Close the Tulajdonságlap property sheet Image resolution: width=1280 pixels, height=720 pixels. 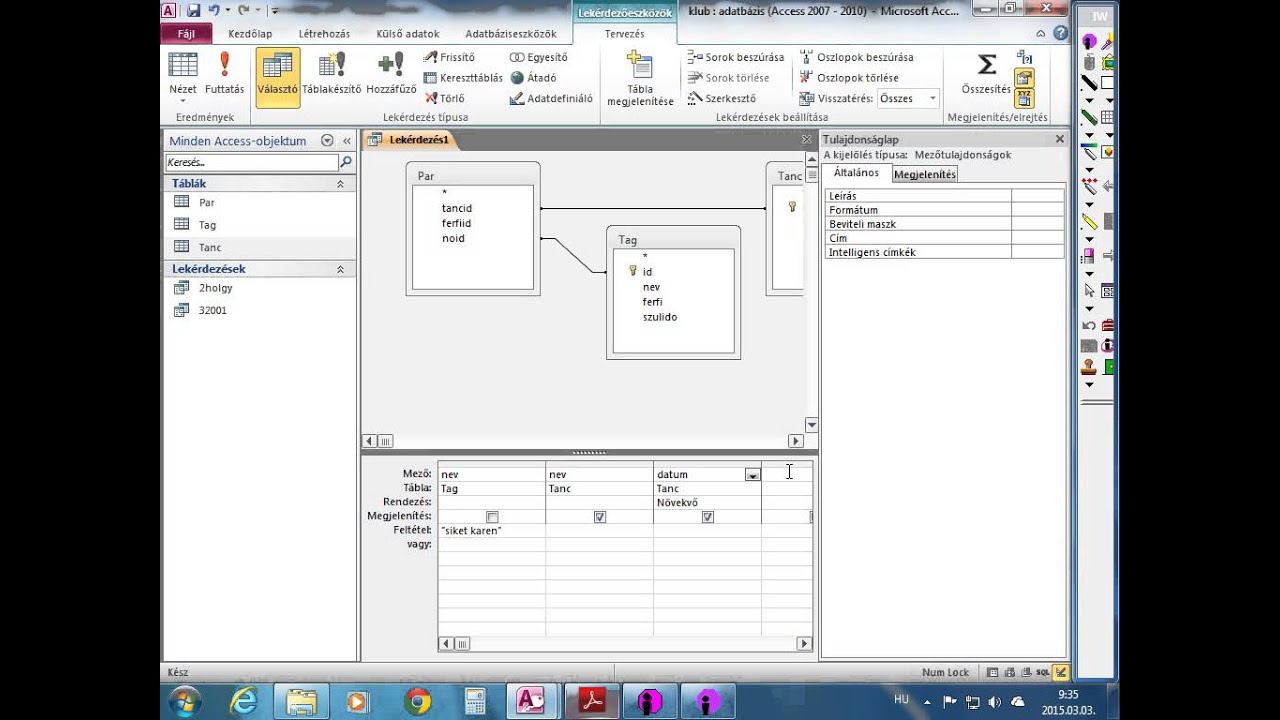(x=1060, y=139)
